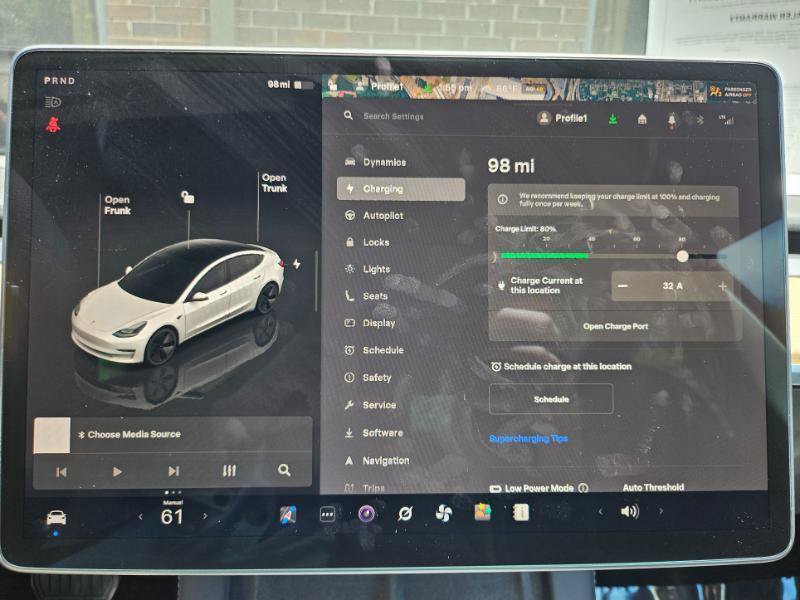Raise cabin temperature with right arrow
Image resolution: width=800 pixels, height=600 pixels.
(x=205, y=516)
